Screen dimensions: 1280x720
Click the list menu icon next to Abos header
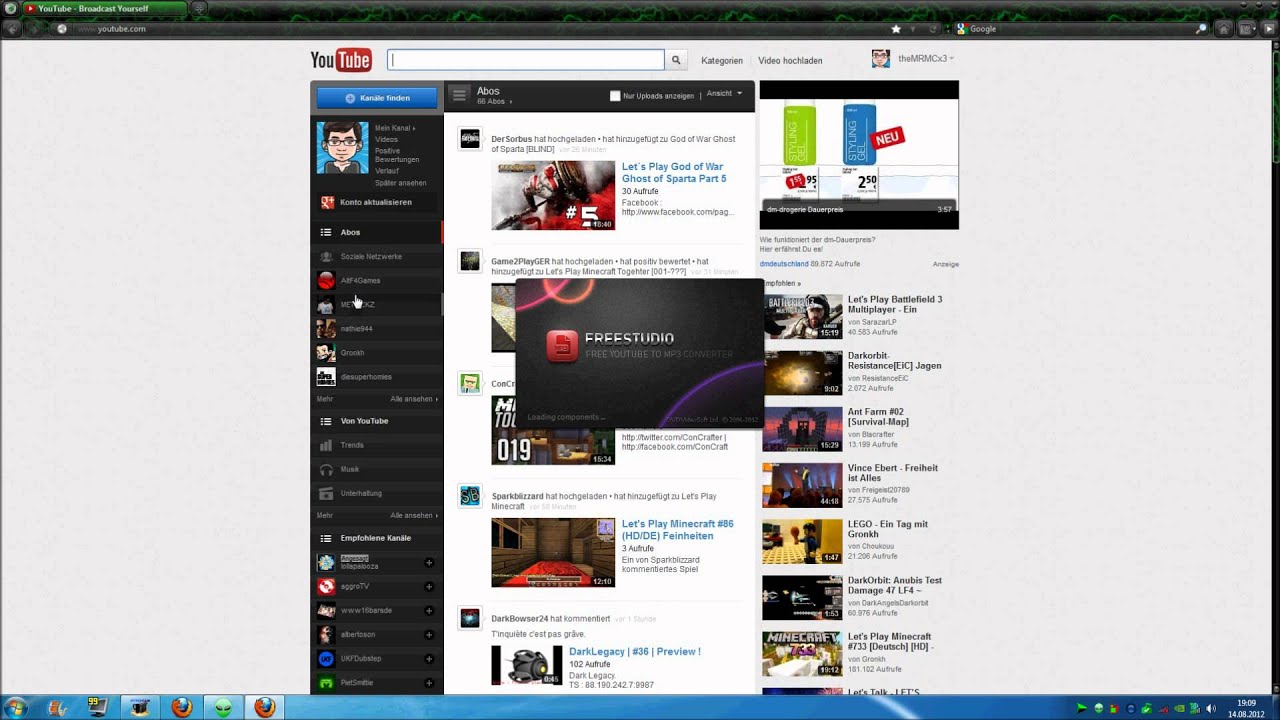pyautogui.click(x=459, y=95)
